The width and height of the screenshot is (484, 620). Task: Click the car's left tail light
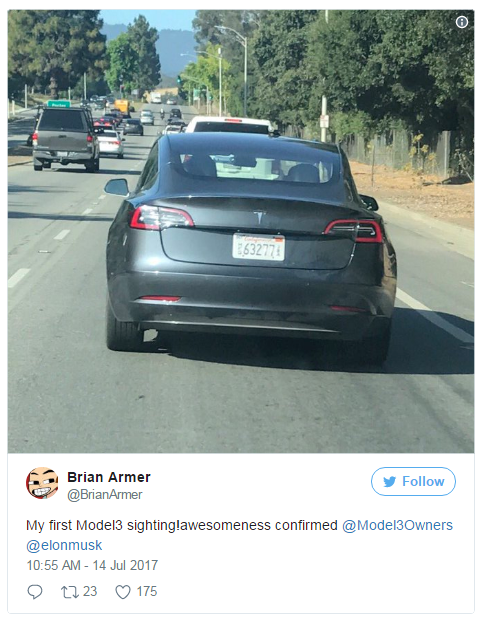pos(161,217)
